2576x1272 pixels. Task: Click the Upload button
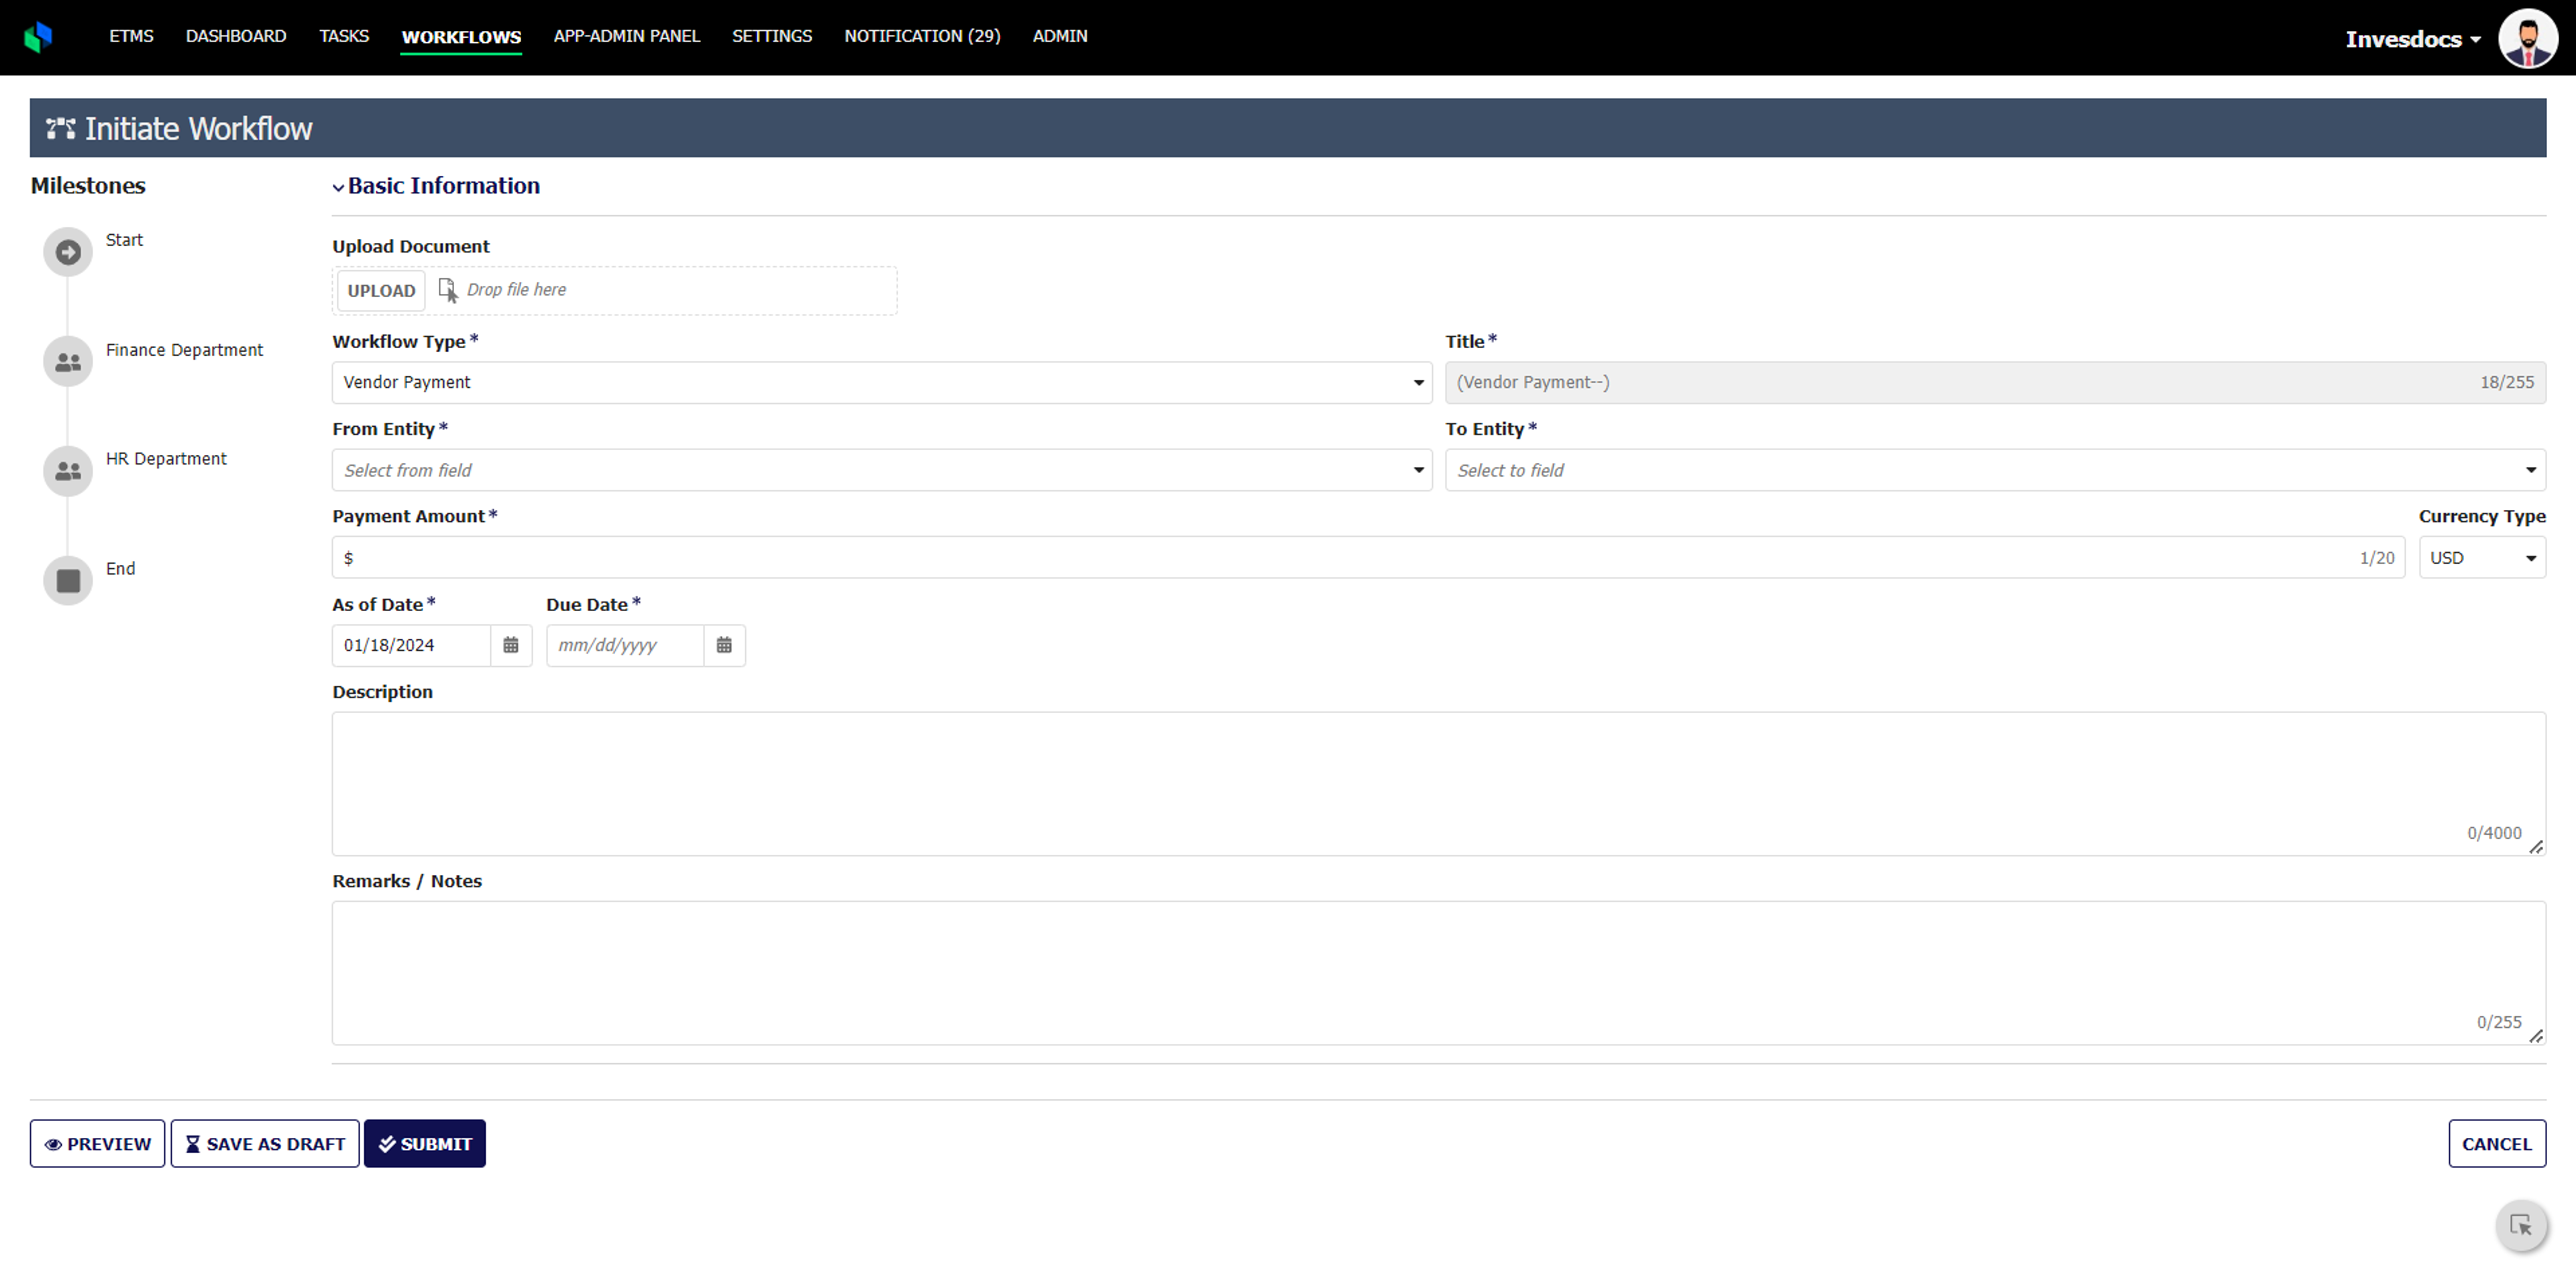[x=381, y=291]
